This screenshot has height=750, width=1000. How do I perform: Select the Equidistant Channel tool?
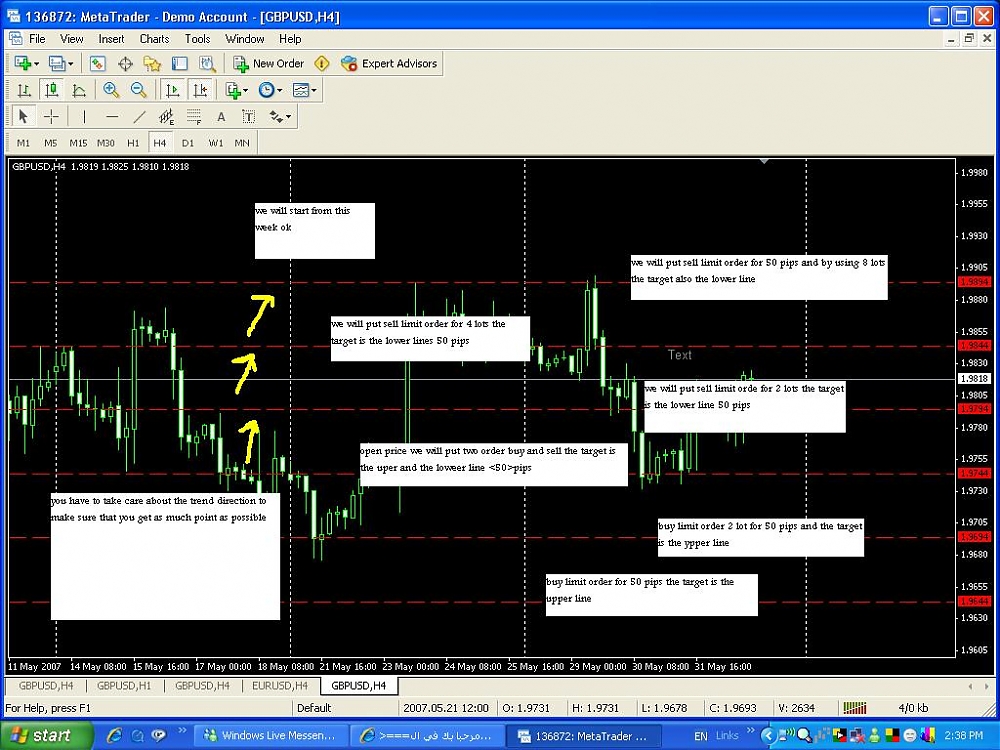click(x=166, y=116)
